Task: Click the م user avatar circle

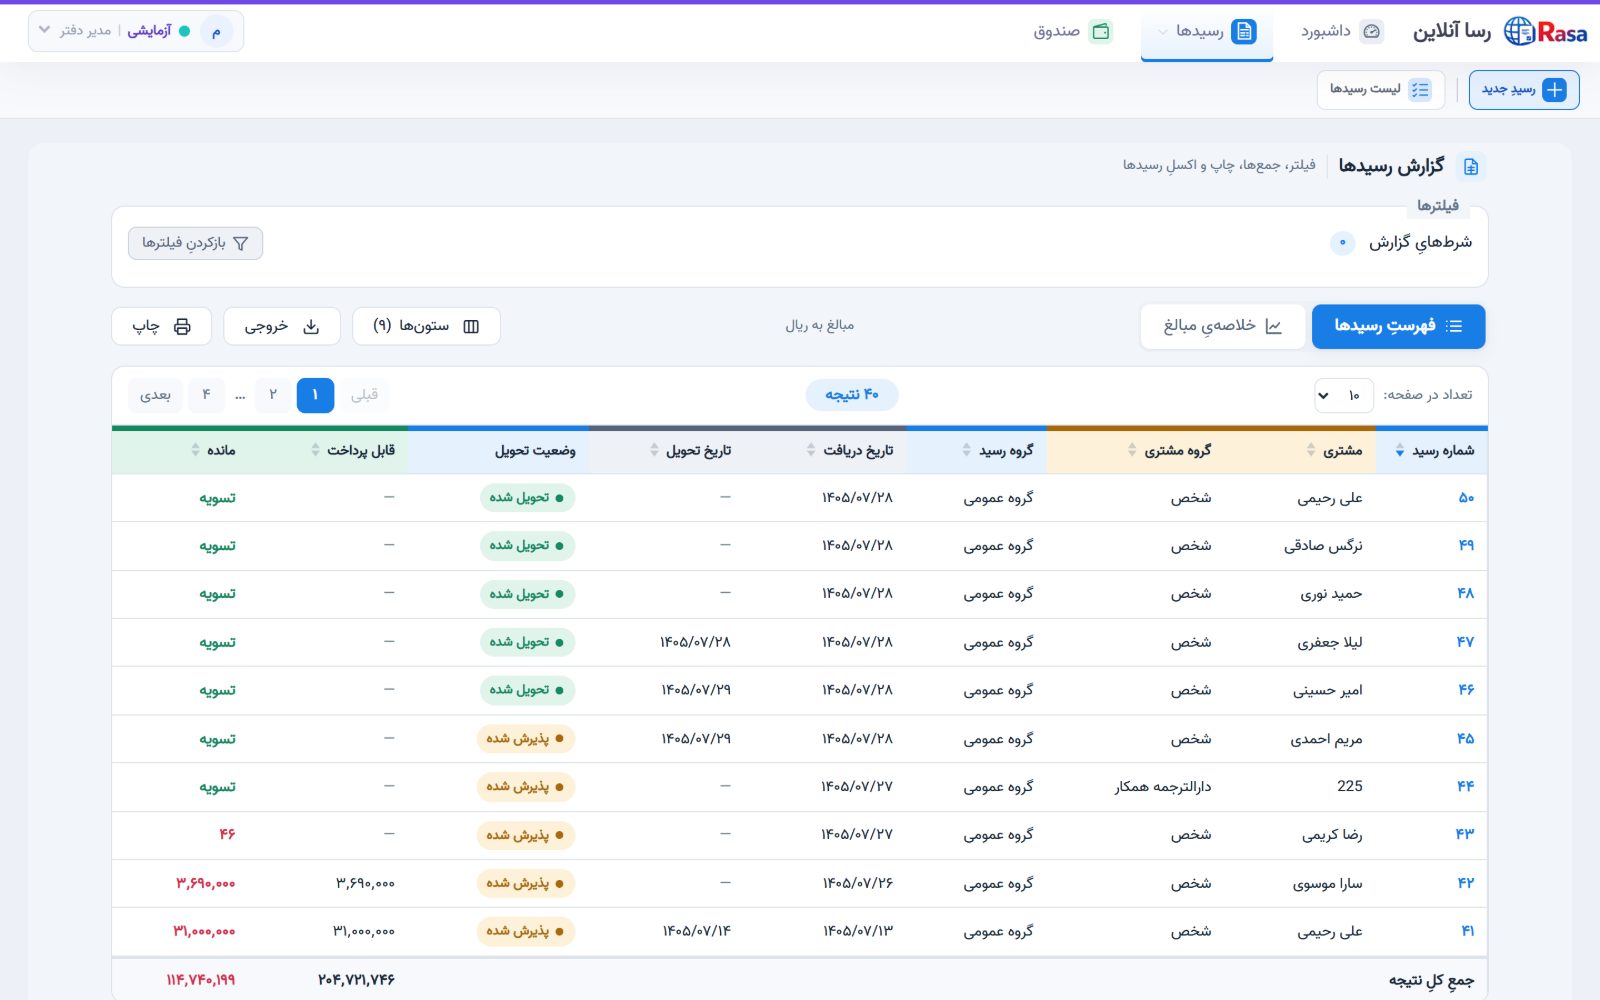Action: pyautogui.click(x=216, y=31)
